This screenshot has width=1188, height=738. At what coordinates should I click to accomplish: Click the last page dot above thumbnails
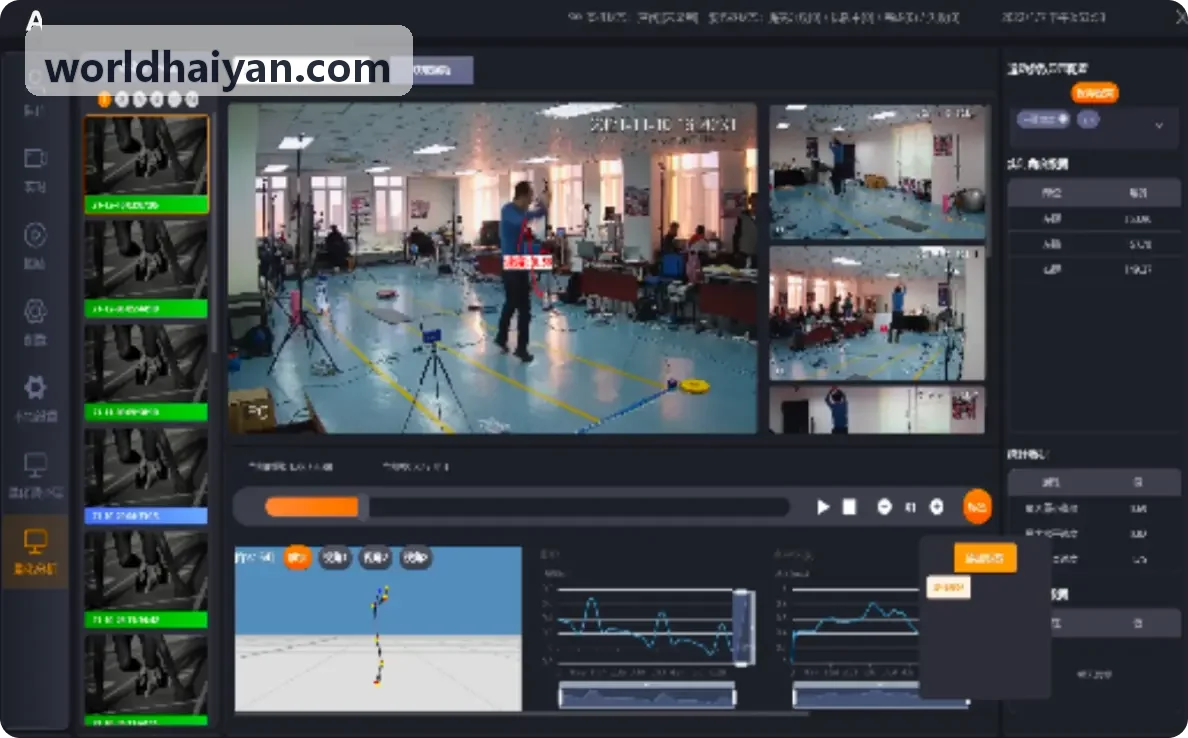click(x=192, y=99)
